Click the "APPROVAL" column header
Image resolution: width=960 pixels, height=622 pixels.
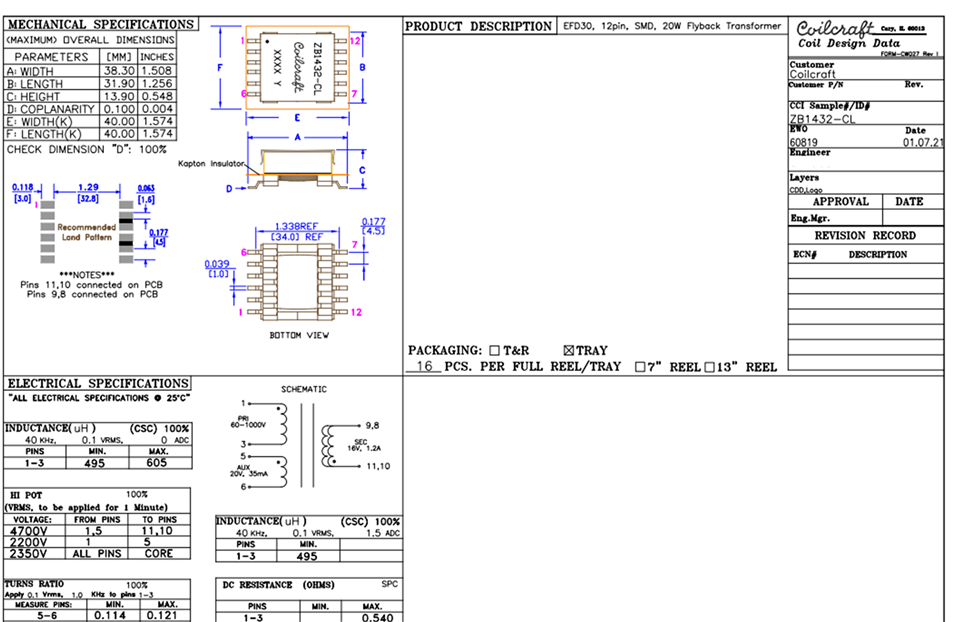(x=841, y=202)
